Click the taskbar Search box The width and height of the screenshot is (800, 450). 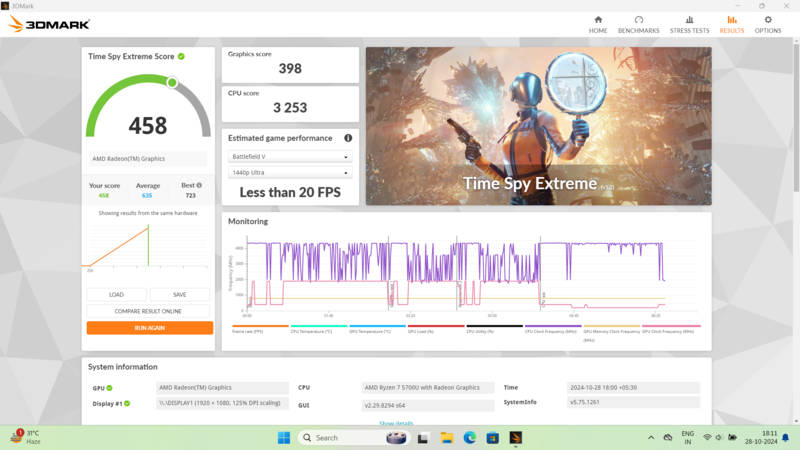pos(352,438)
